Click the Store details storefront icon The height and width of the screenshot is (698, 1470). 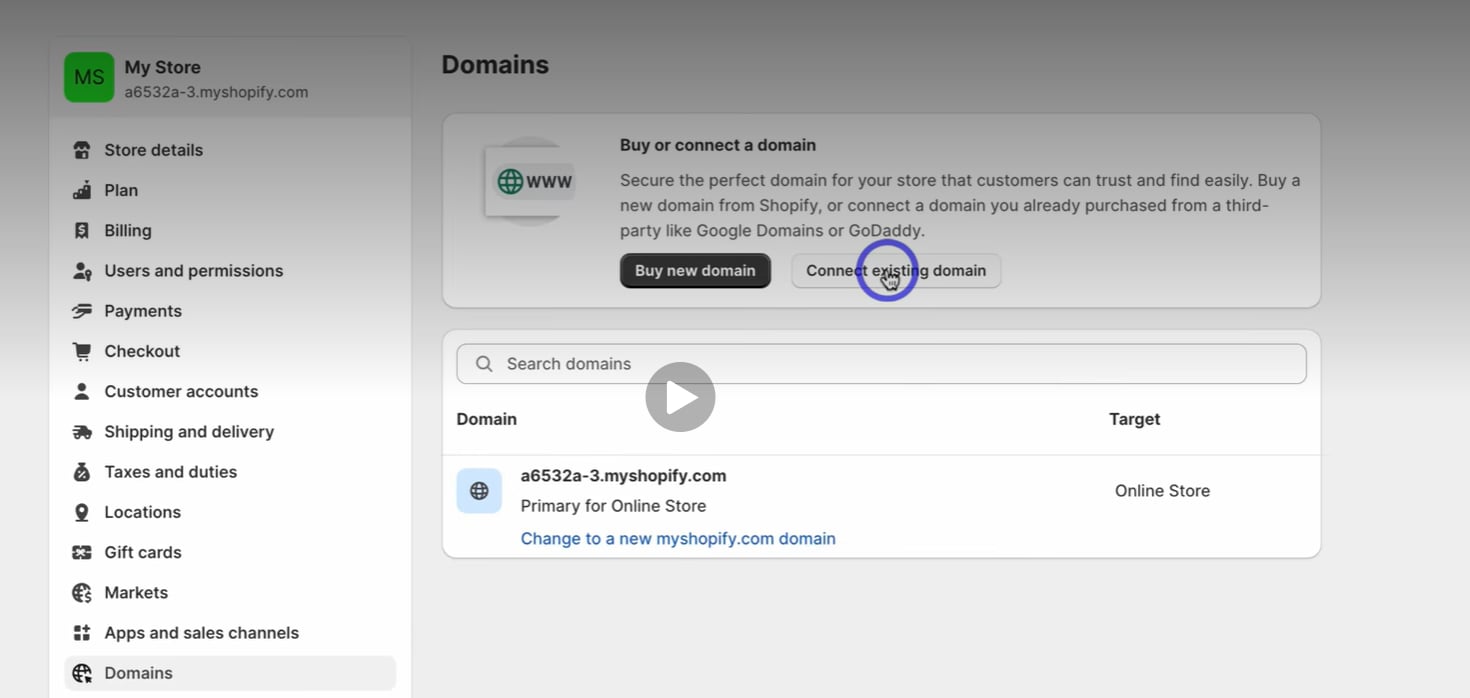click(x=82, y=150)
